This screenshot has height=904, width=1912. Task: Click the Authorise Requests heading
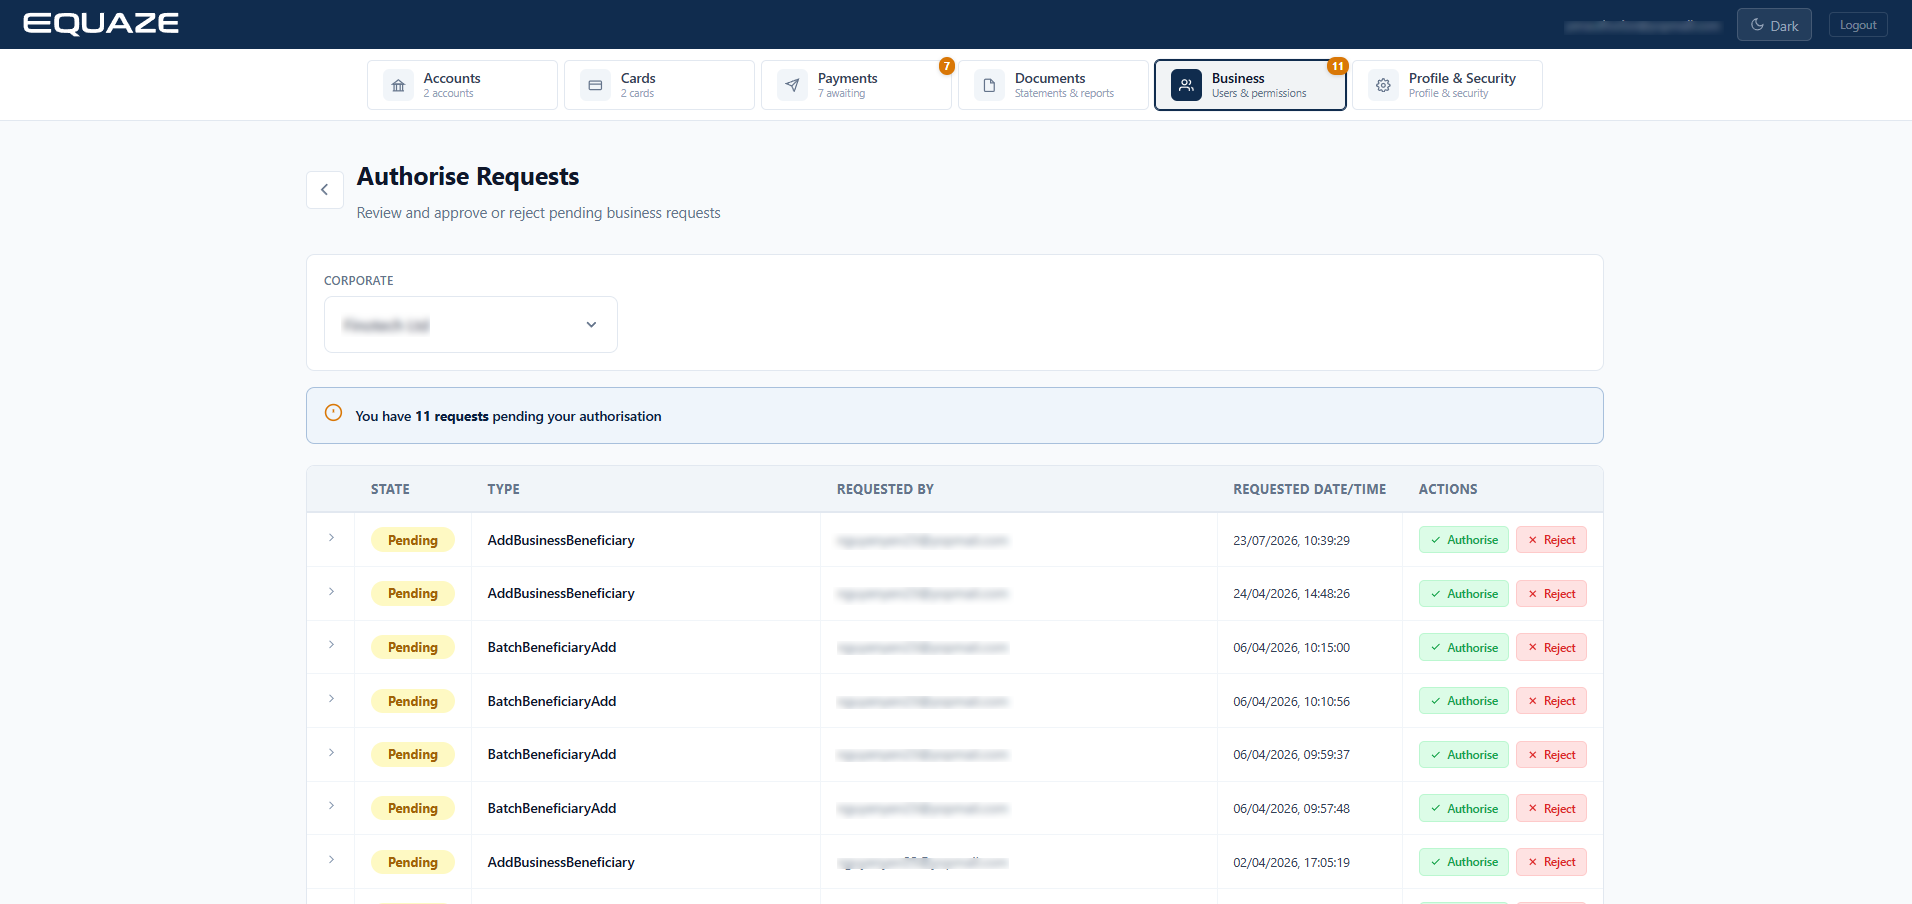click(468, 177)
